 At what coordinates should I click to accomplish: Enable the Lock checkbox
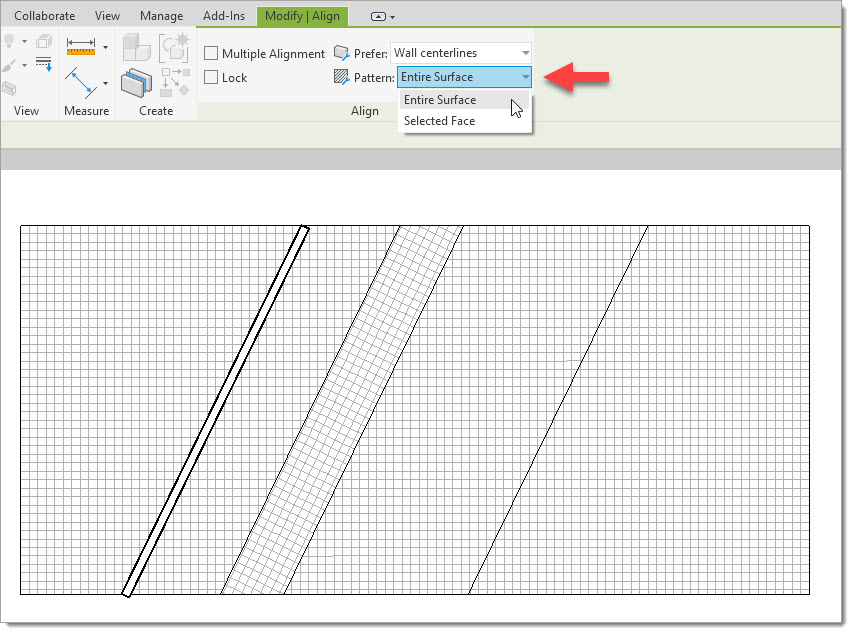point(211,77)
